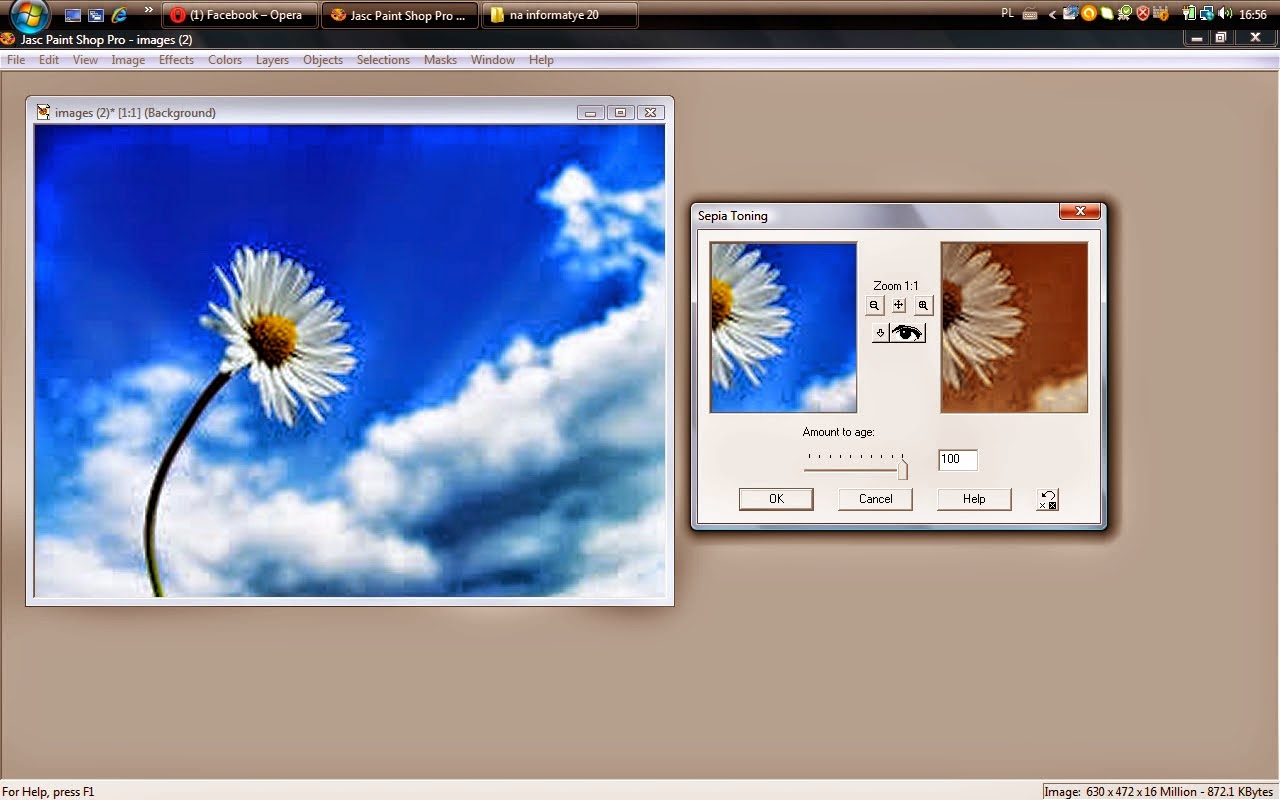Open the Layers menu
The width and height of the screenshot is (1280, 800).
(x=272, y=60)
